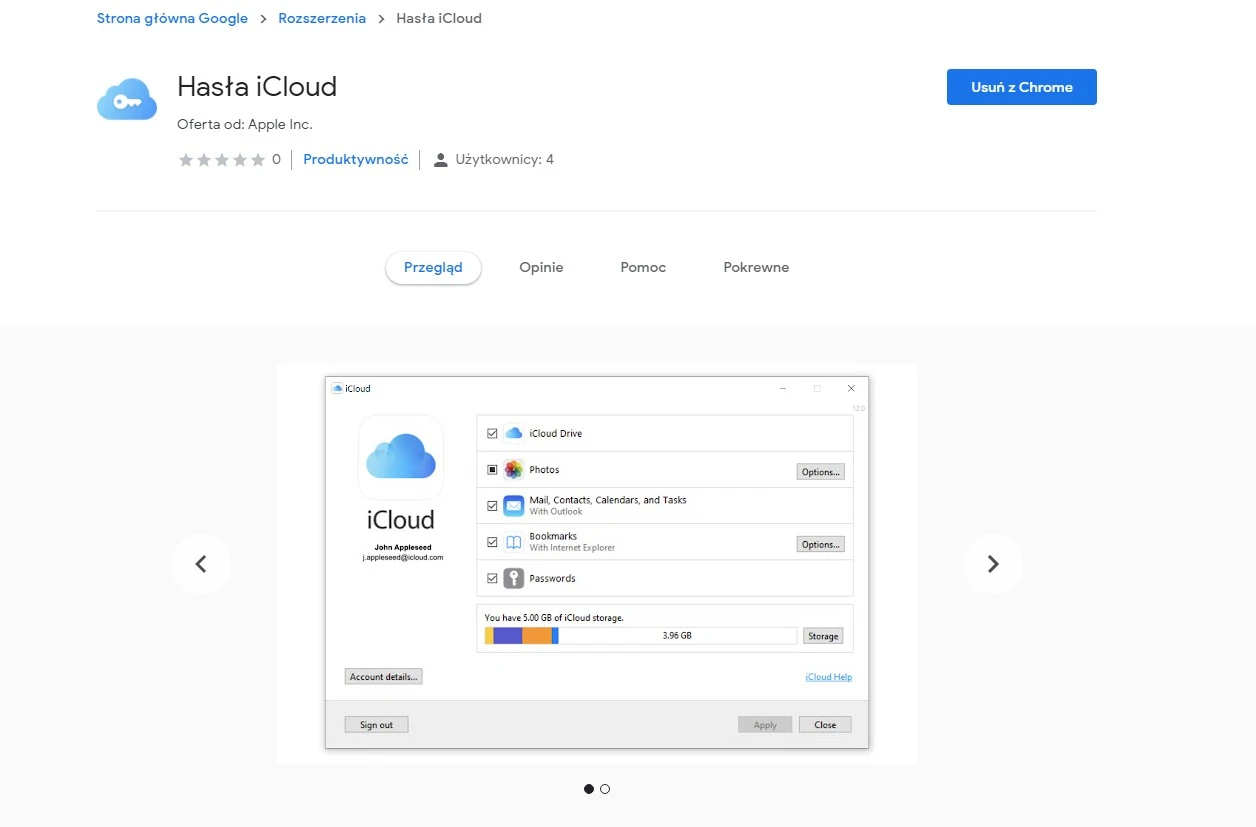
Task: Open the Pomoc tab
Action: 642,267
